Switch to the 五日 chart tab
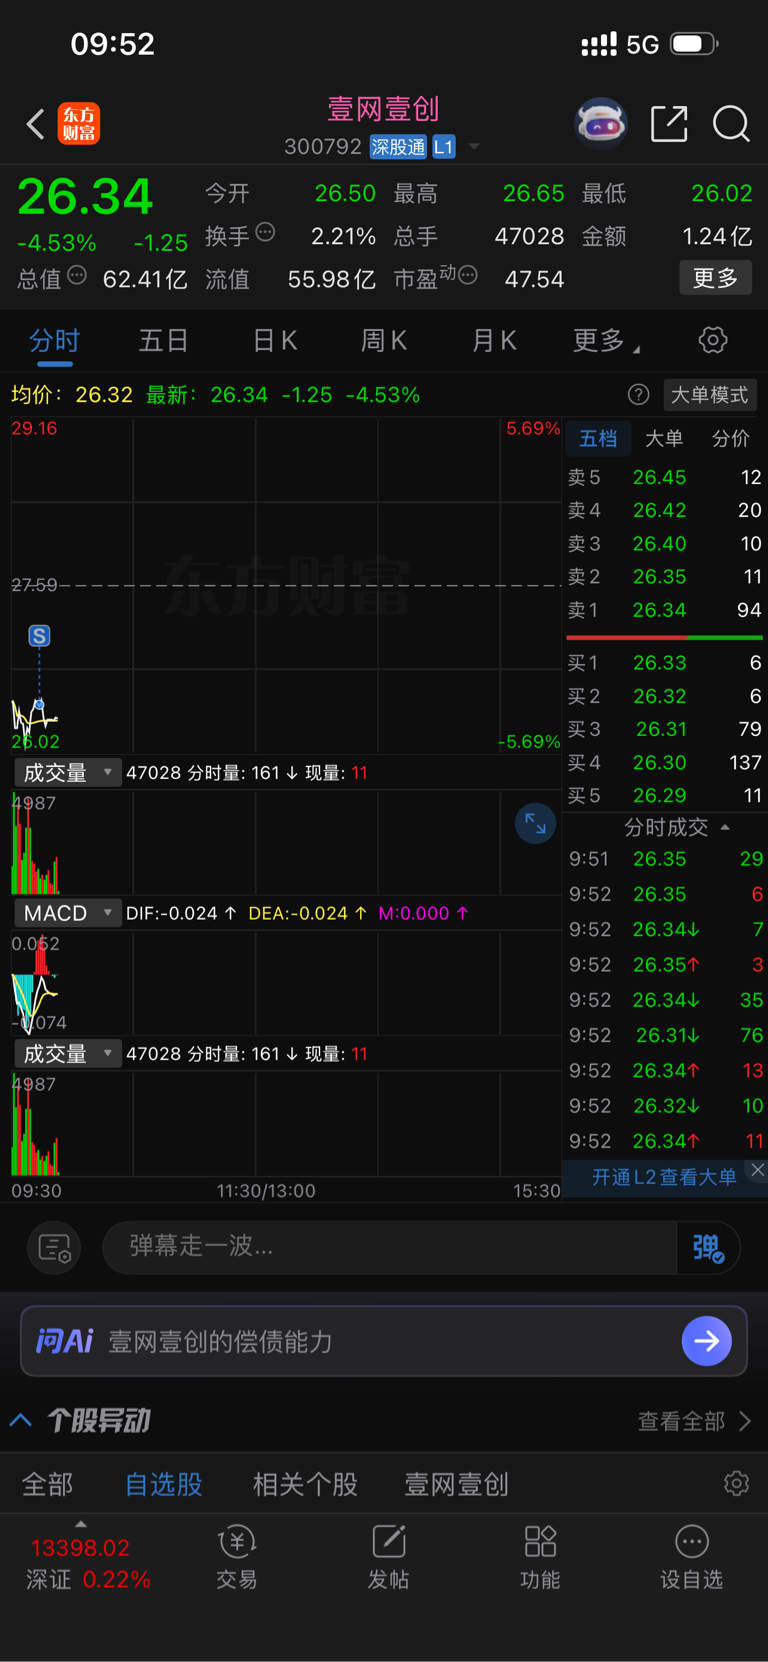 coord(164,341)
